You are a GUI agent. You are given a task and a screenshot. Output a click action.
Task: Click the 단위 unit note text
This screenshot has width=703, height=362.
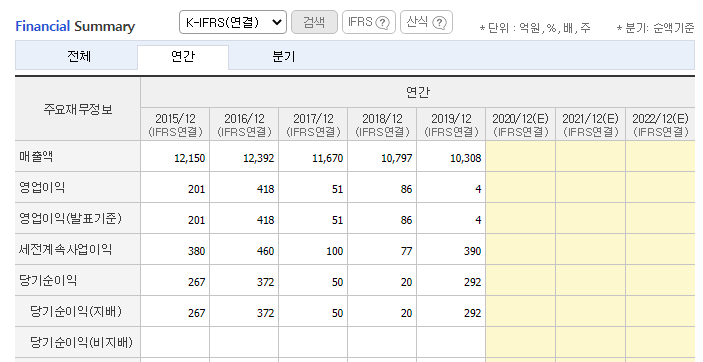click(535, 28)
